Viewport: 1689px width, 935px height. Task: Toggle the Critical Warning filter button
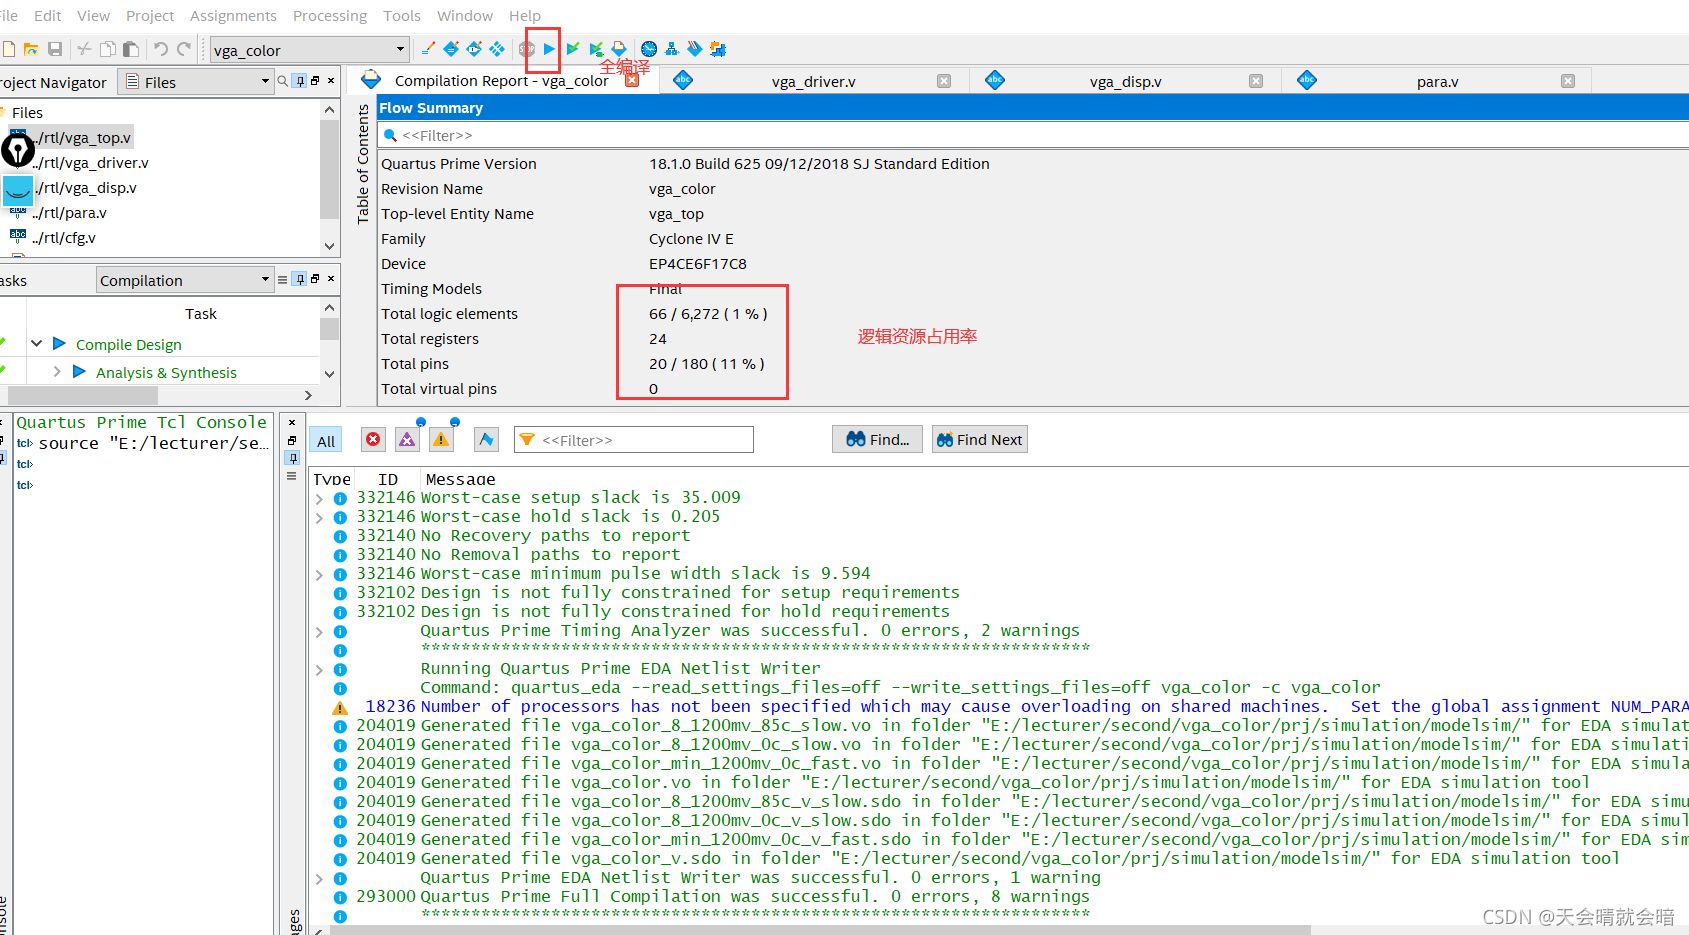pos(407,439)
